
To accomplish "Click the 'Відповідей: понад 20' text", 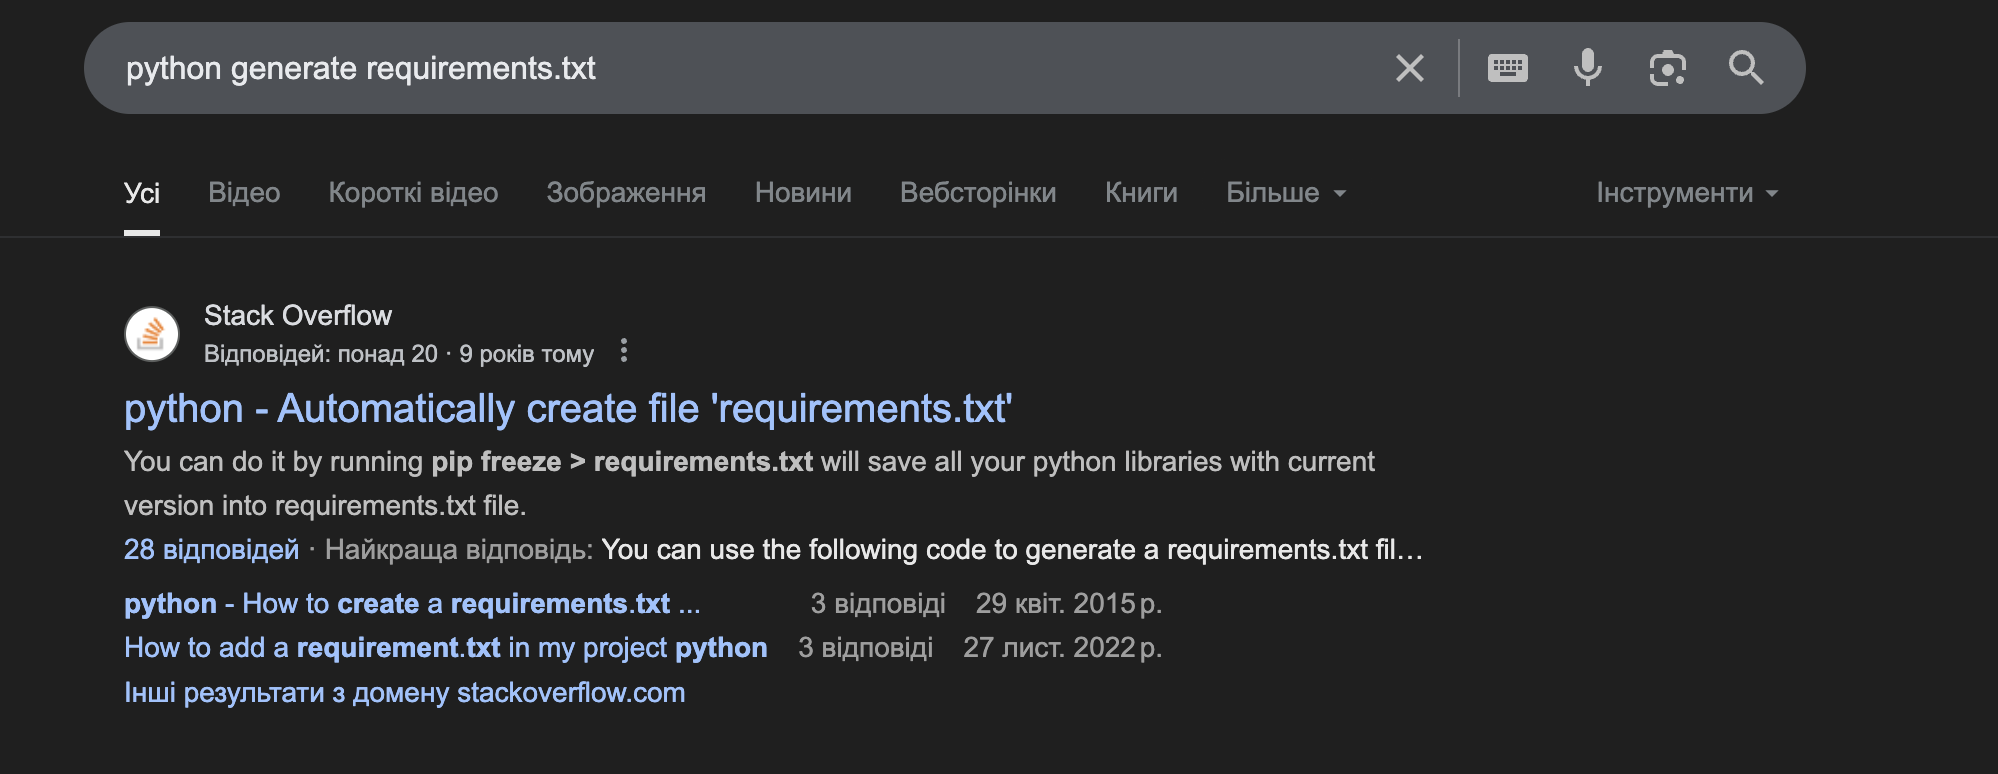I will (320, 354).
